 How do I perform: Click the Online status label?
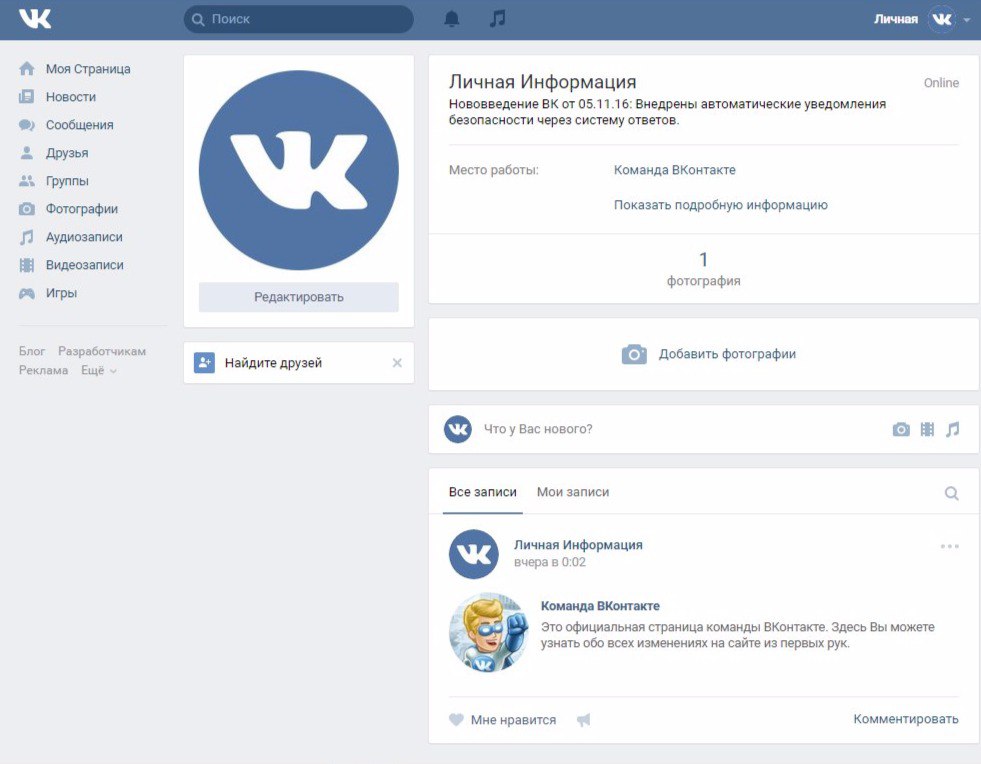point(941,83)
